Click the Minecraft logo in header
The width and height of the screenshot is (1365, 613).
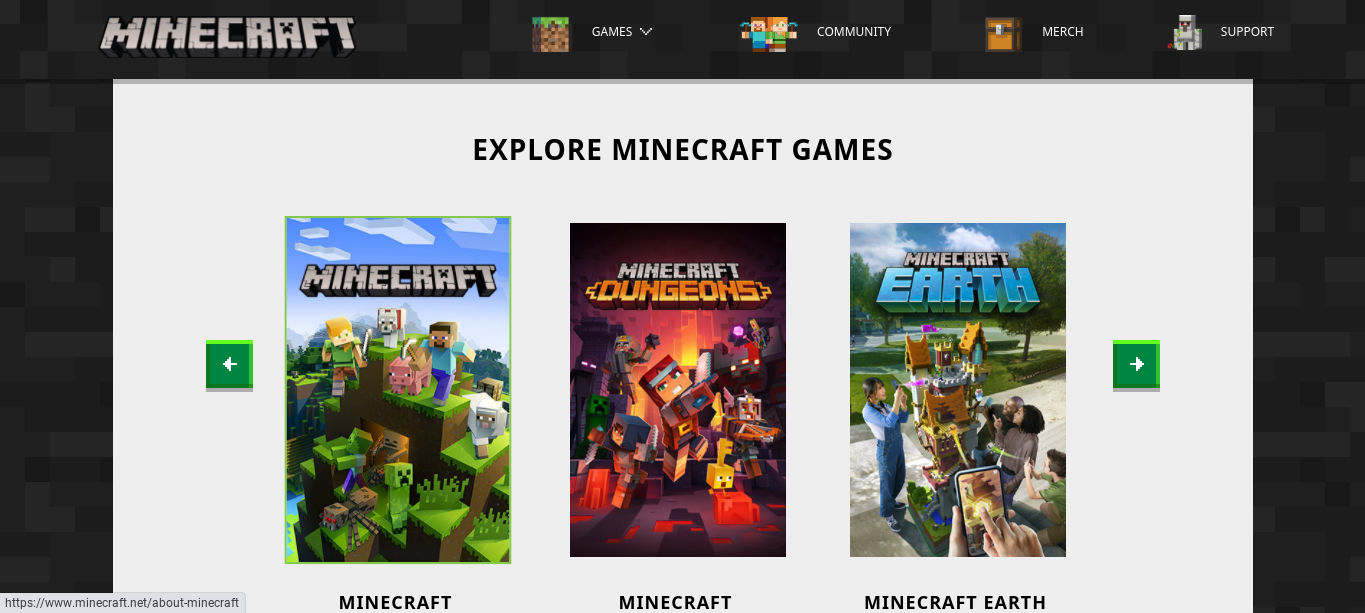click(x=228, y=36)
